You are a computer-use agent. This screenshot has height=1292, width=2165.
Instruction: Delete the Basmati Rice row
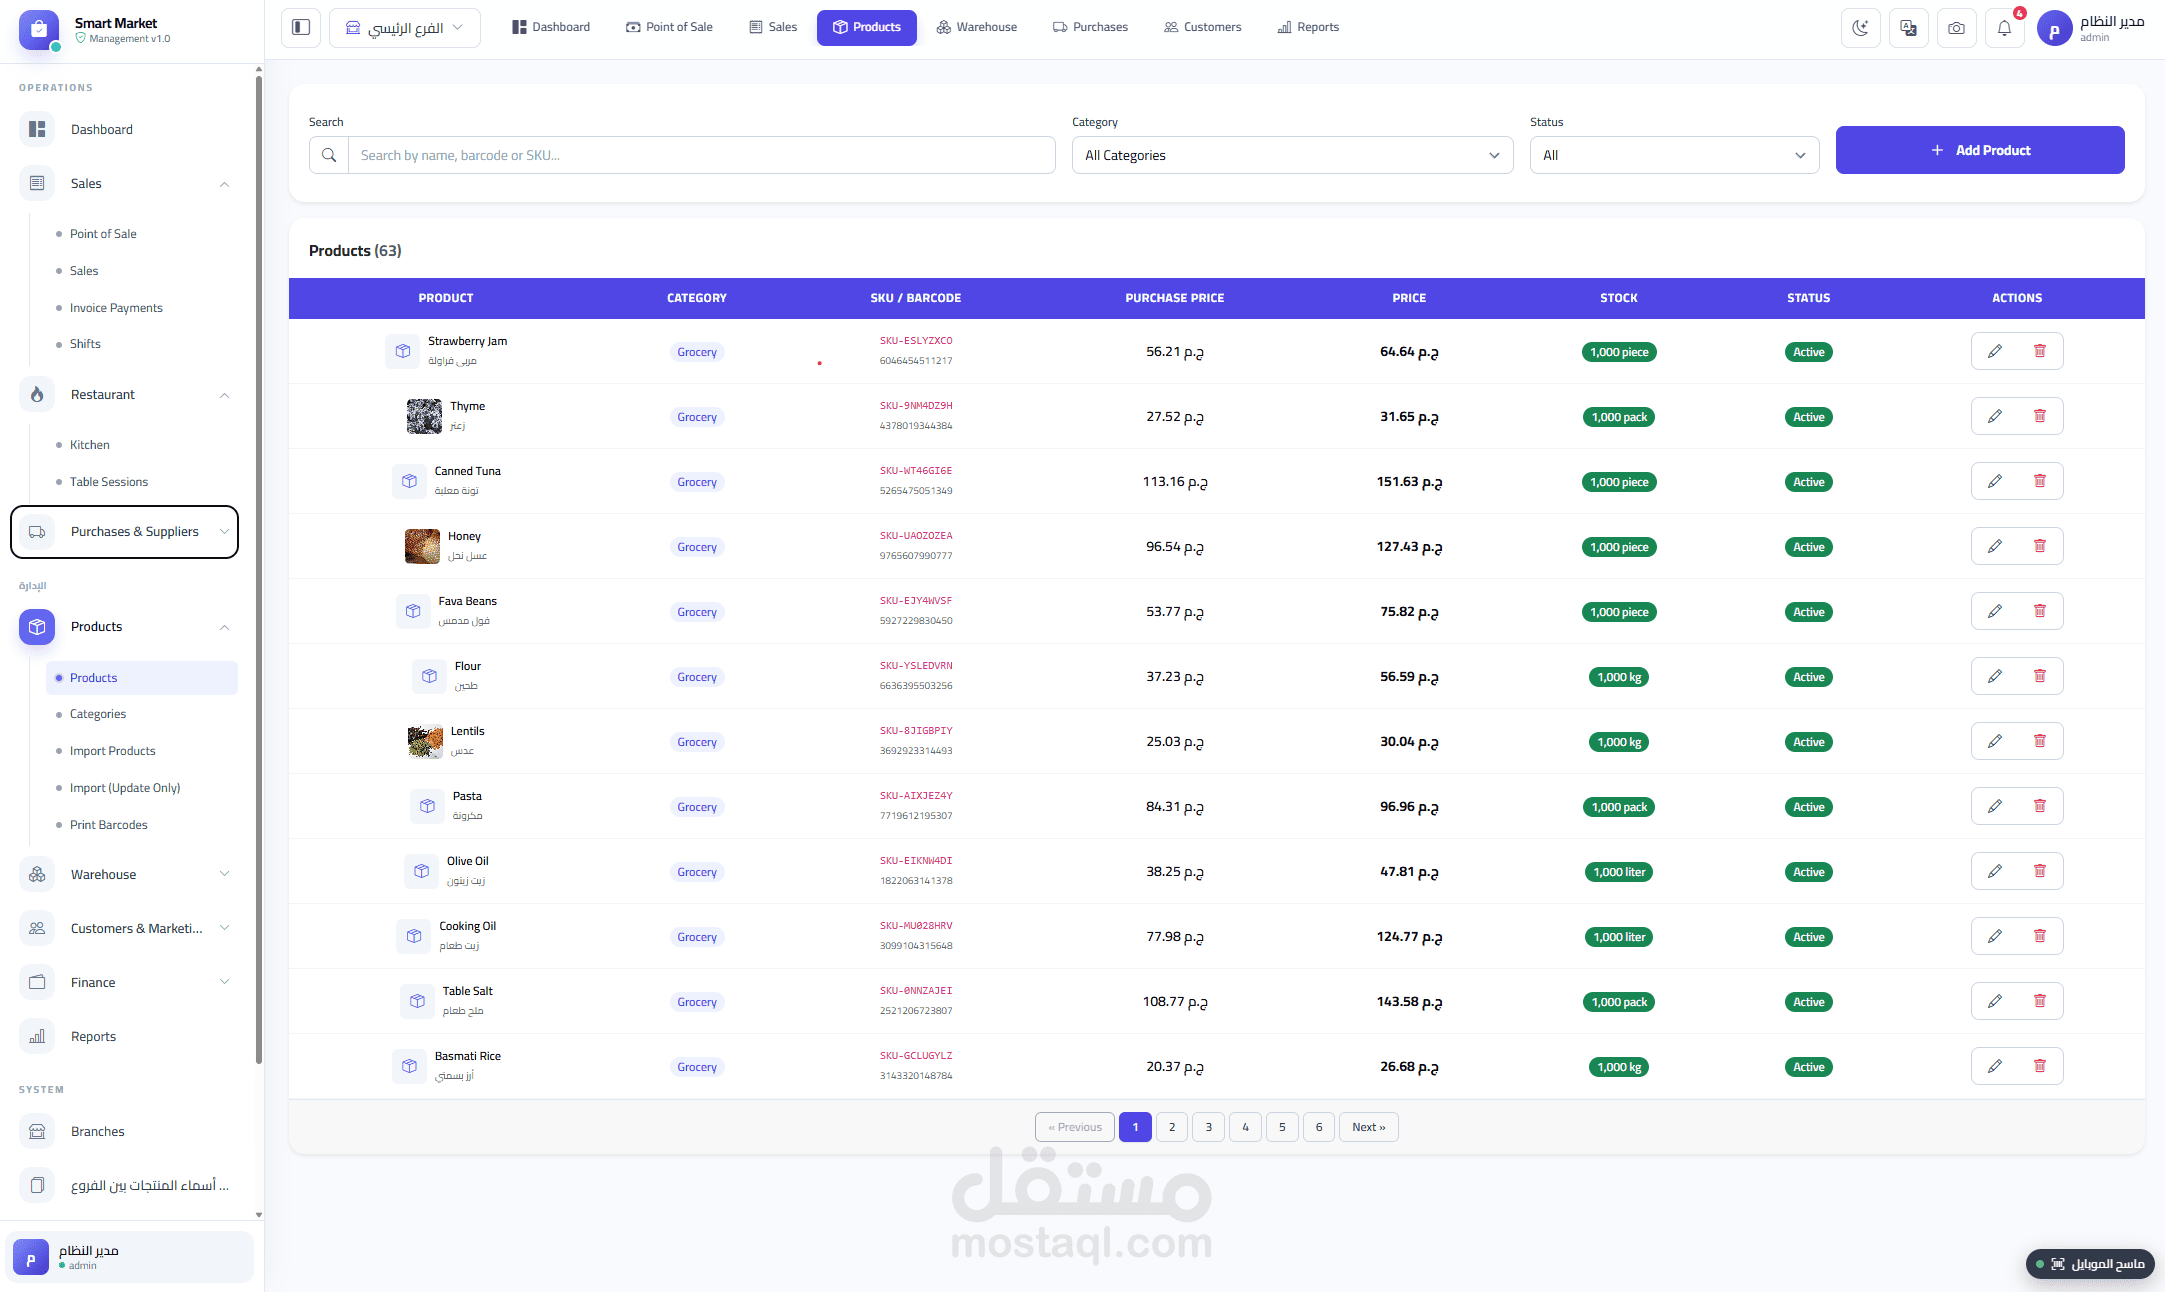click(2040, 1066)
